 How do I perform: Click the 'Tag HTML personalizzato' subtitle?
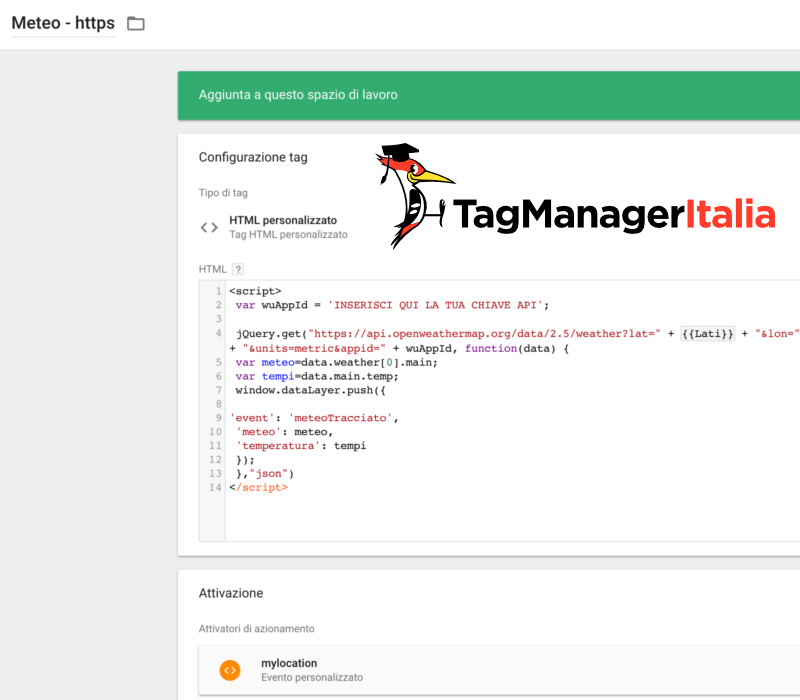click(288, 234)
